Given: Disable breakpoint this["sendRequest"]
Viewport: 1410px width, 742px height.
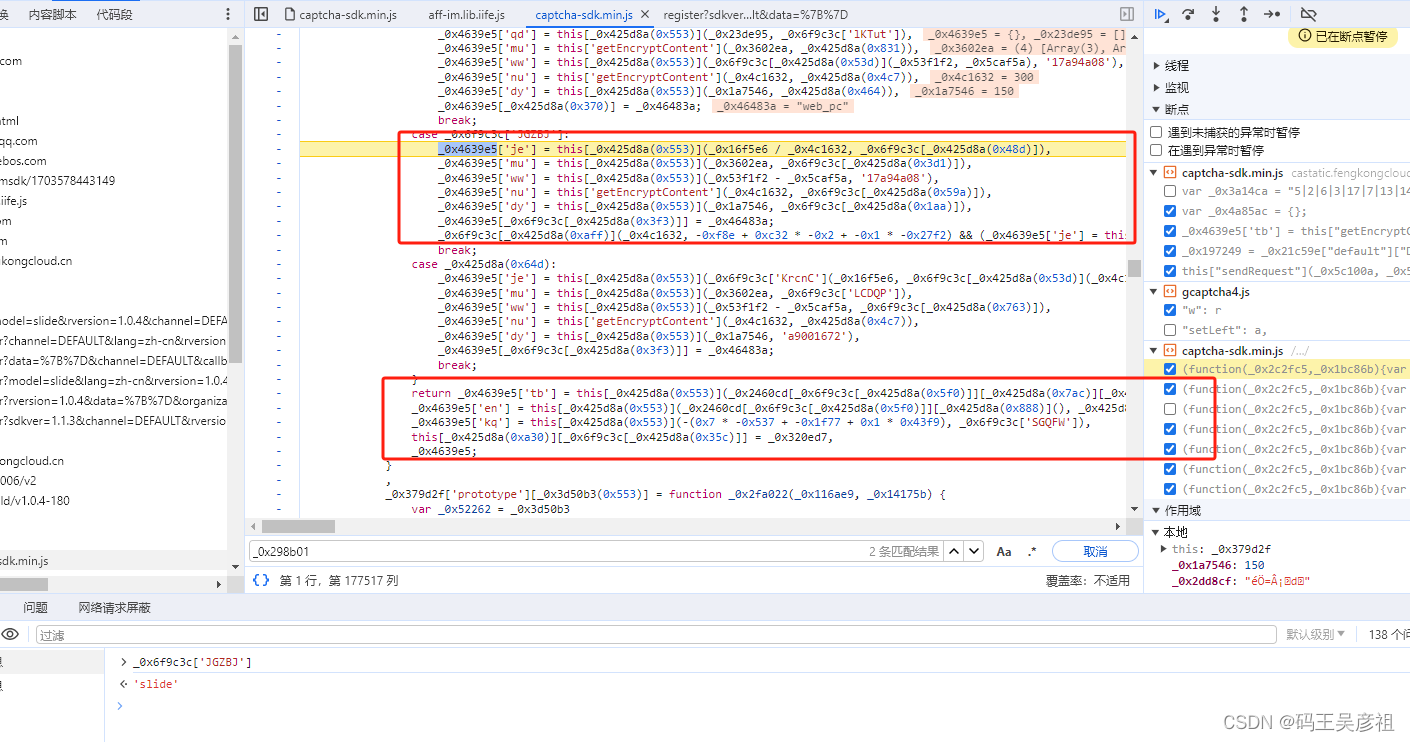Looking at the screenshot, I should coord(1170,271).
